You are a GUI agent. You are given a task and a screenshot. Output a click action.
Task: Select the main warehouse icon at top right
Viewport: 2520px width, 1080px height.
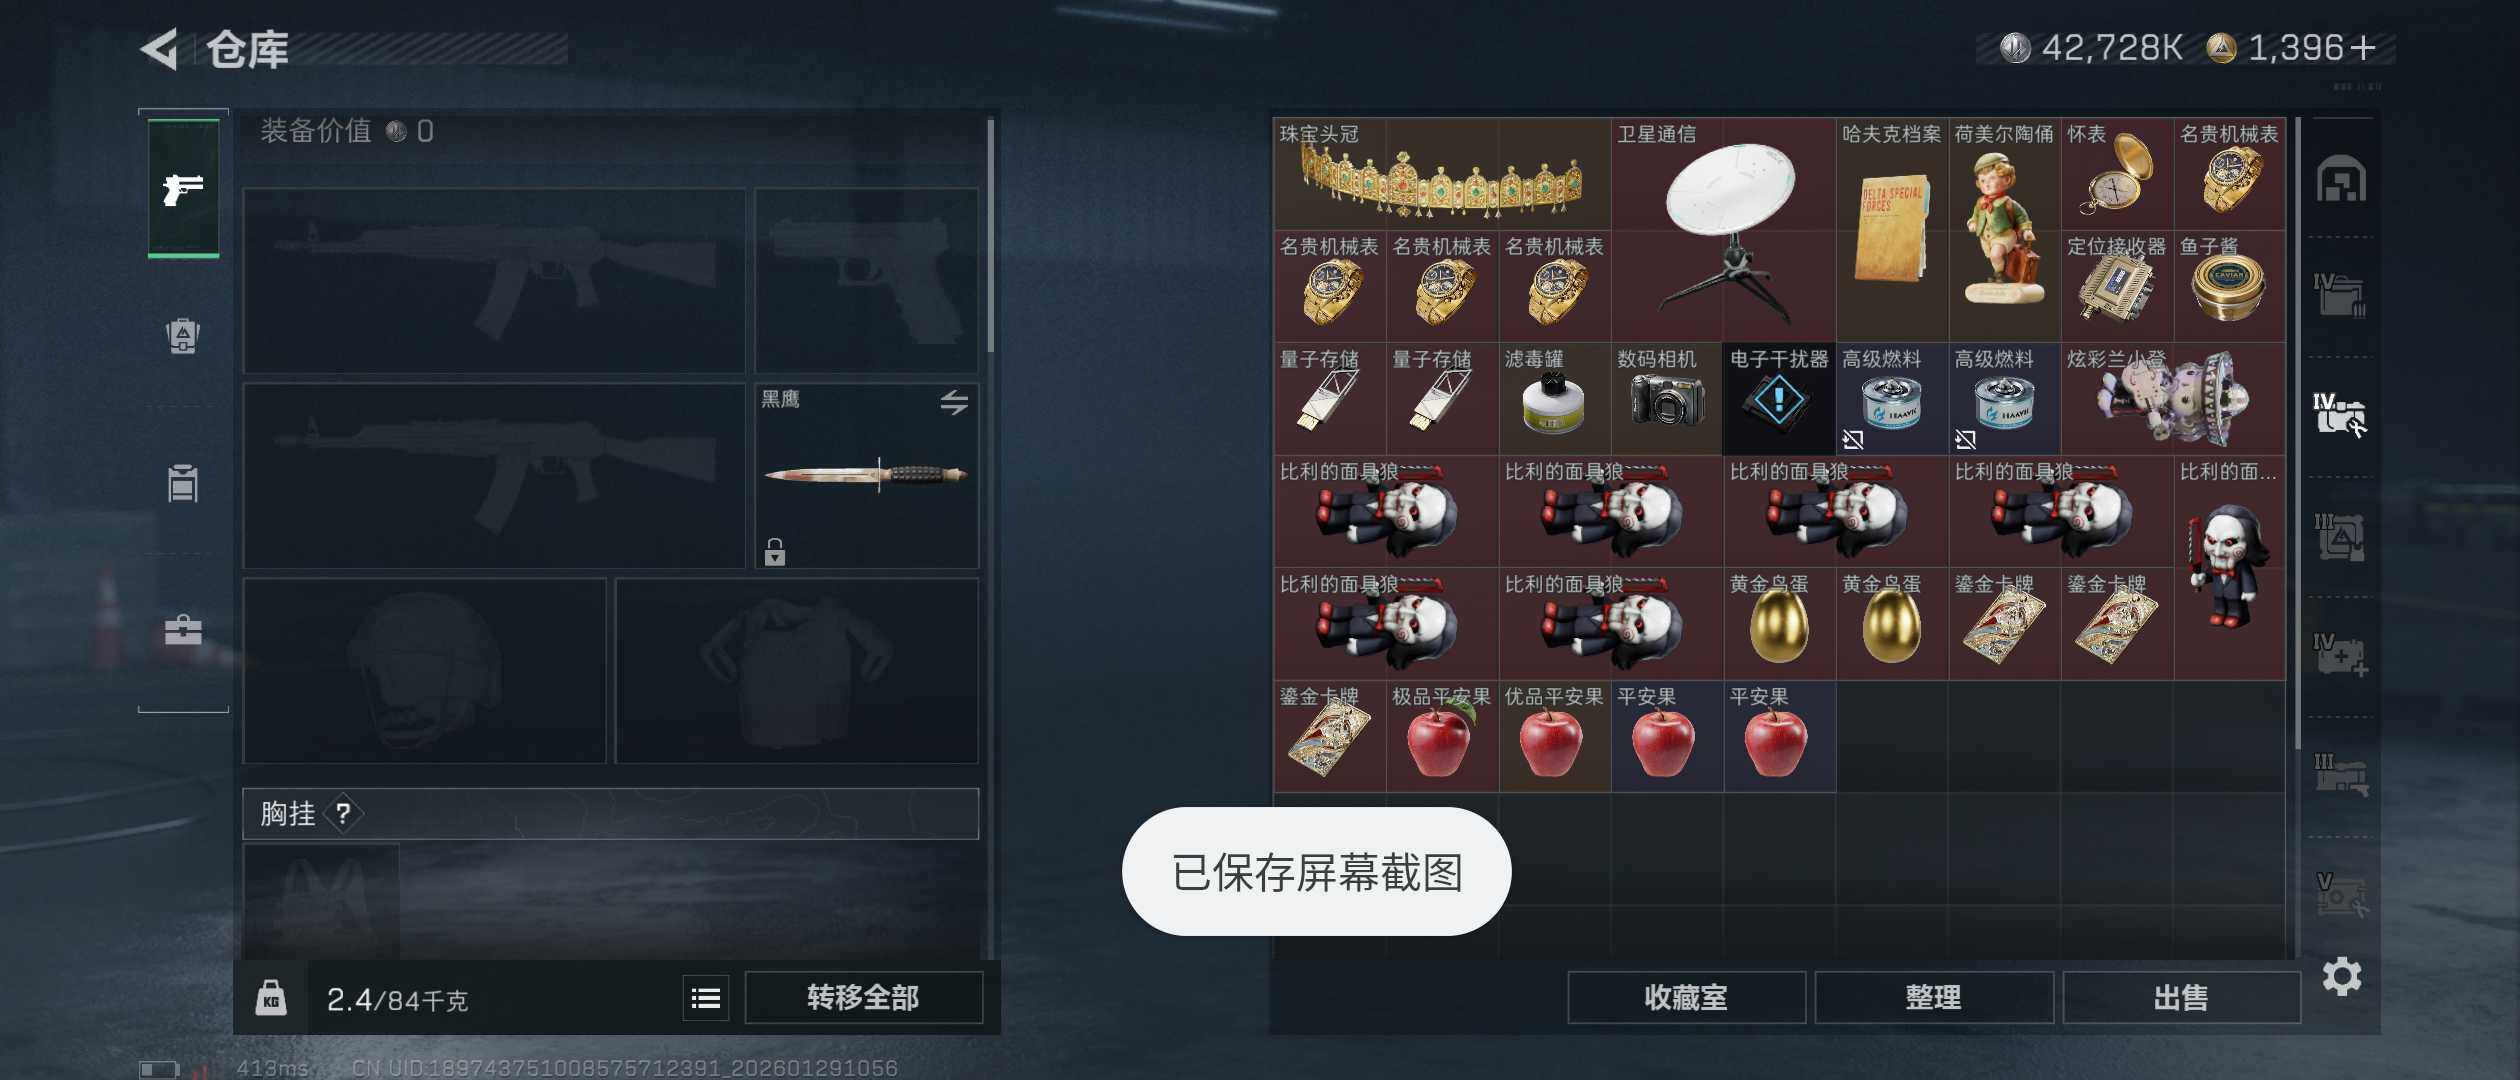[2341, 179]
